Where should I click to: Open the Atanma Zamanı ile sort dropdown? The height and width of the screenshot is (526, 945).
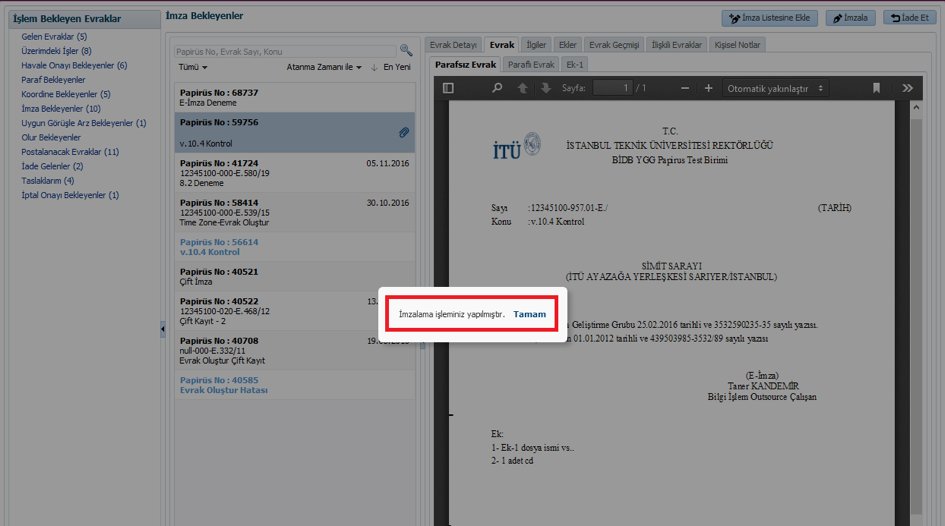pyautogui.click(x=324, y=67)
